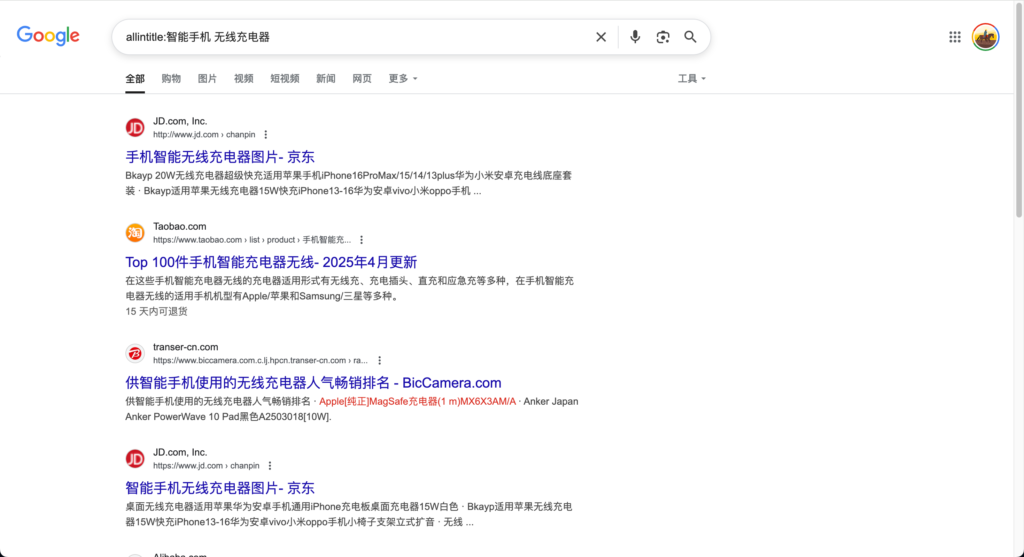Screen dimensions: 1024x557
Task: Switch to the 短视频 tab
Action: (285, 78)
